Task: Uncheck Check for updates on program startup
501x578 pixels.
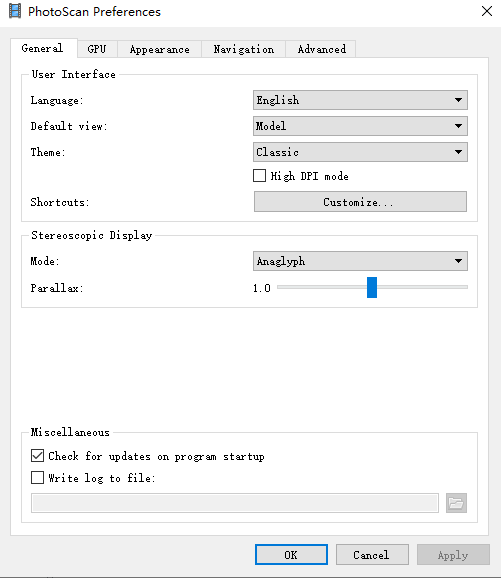Action: (37, 456)
